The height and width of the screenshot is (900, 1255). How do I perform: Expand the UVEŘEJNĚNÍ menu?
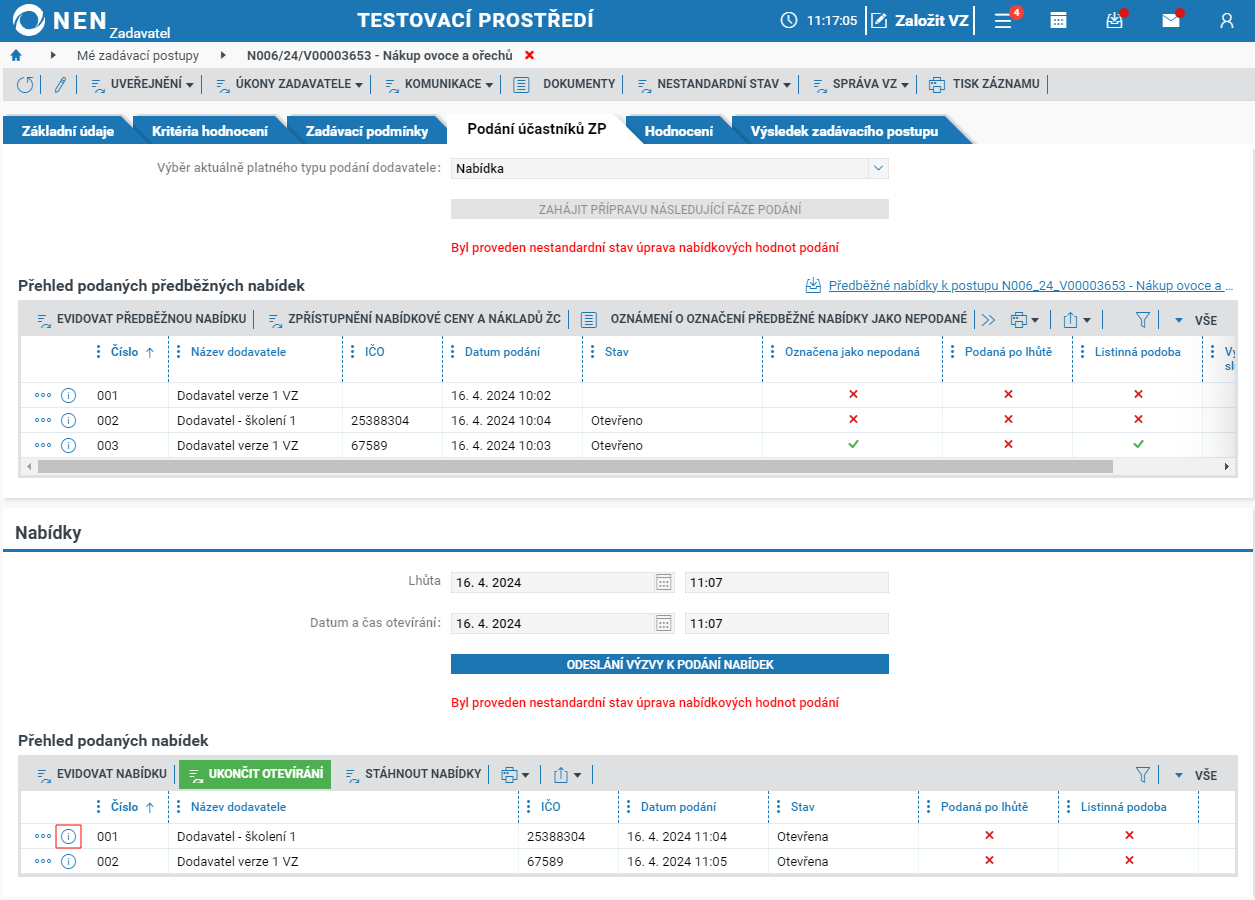[x=142, y=85]
